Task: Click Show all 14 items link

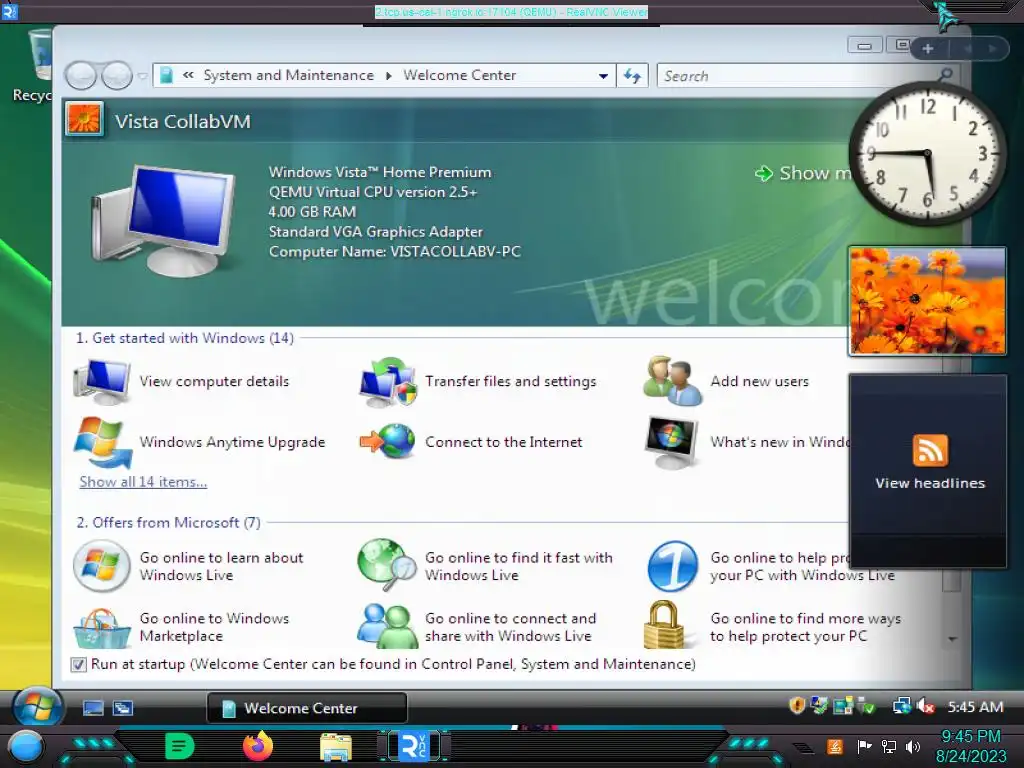Action: 143,482
